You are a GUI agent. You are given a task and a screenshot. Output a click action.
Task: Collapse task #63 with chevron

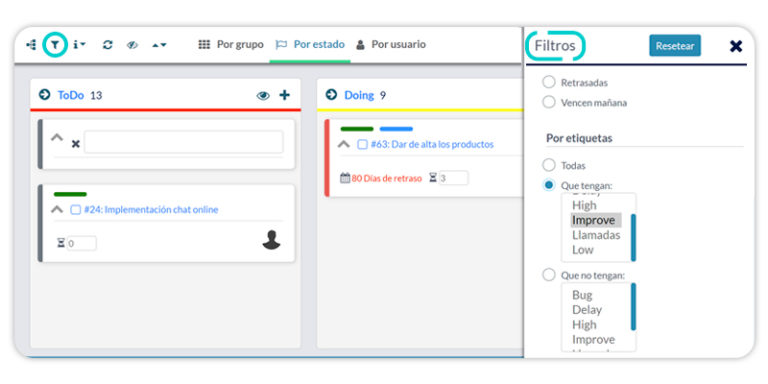click(x=344, y=144)
